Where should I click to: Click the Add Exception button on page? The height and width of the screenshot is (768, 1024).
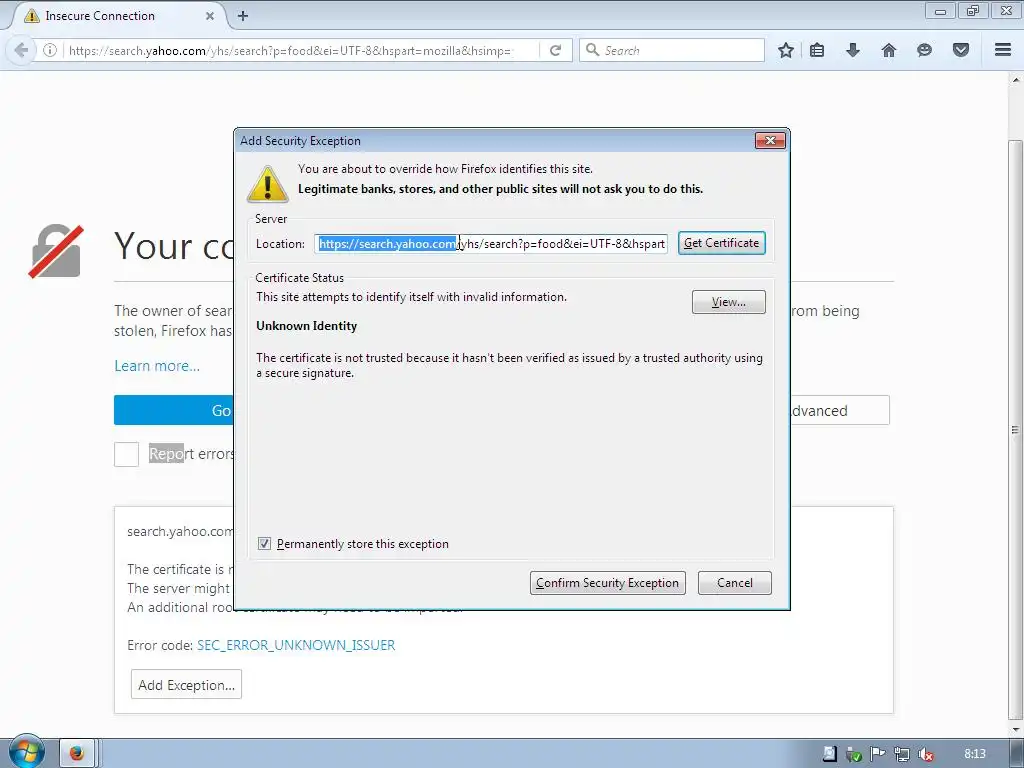click(186, 684)
